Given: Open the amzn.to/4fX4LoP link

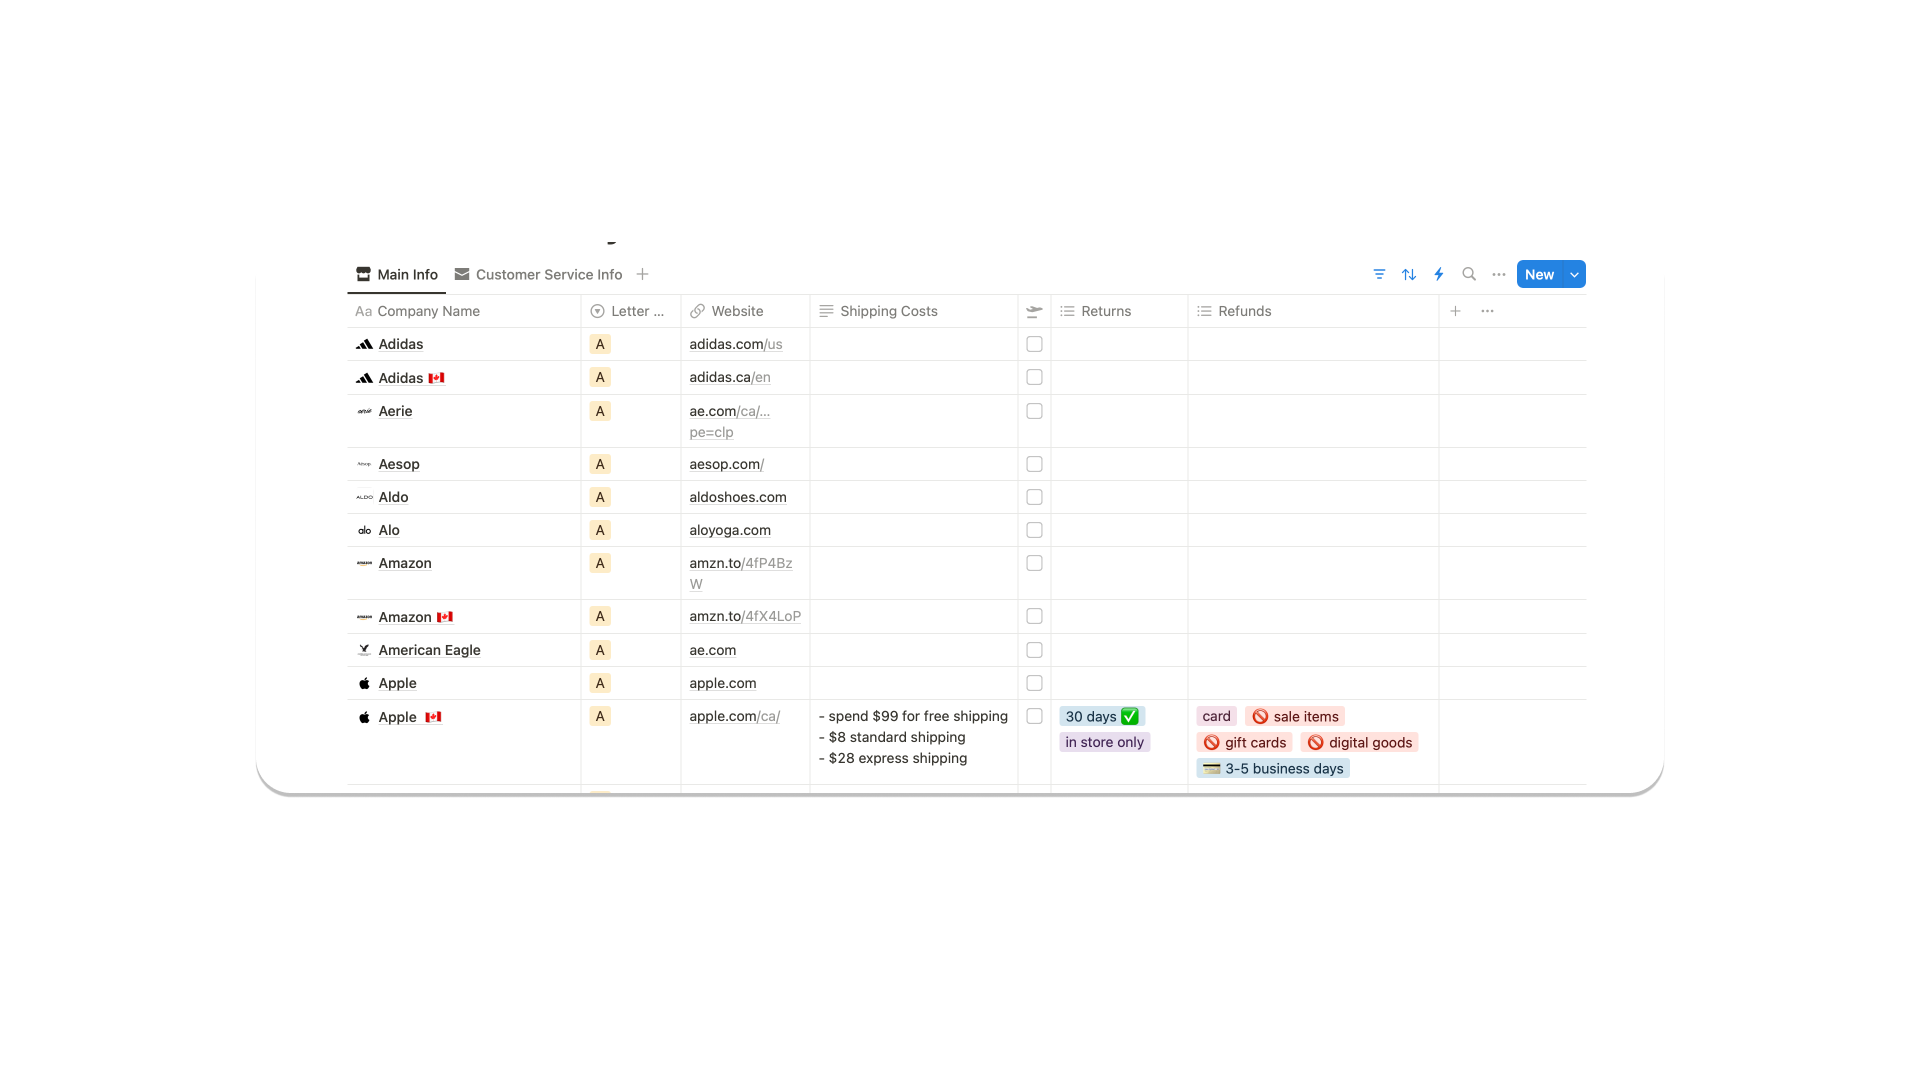Looking at the screenshot, I should (x=745, y=616).
